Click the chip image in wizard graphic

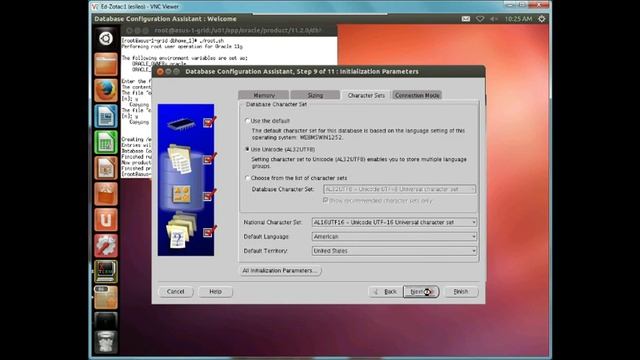(181, 123)
